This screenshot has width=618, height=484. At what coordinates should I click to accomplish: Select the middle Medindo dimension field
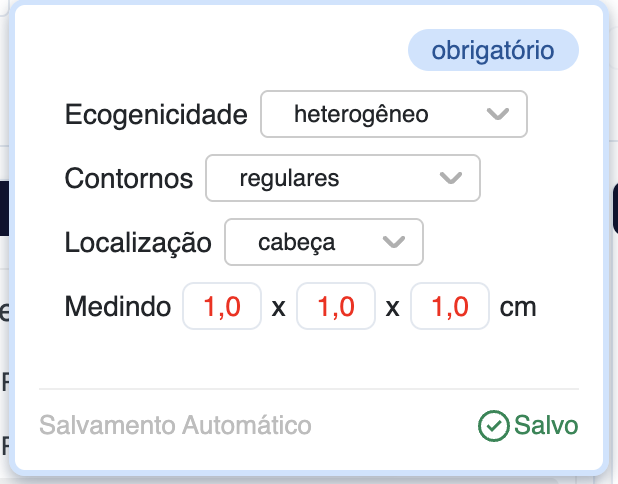click(336, 307)
